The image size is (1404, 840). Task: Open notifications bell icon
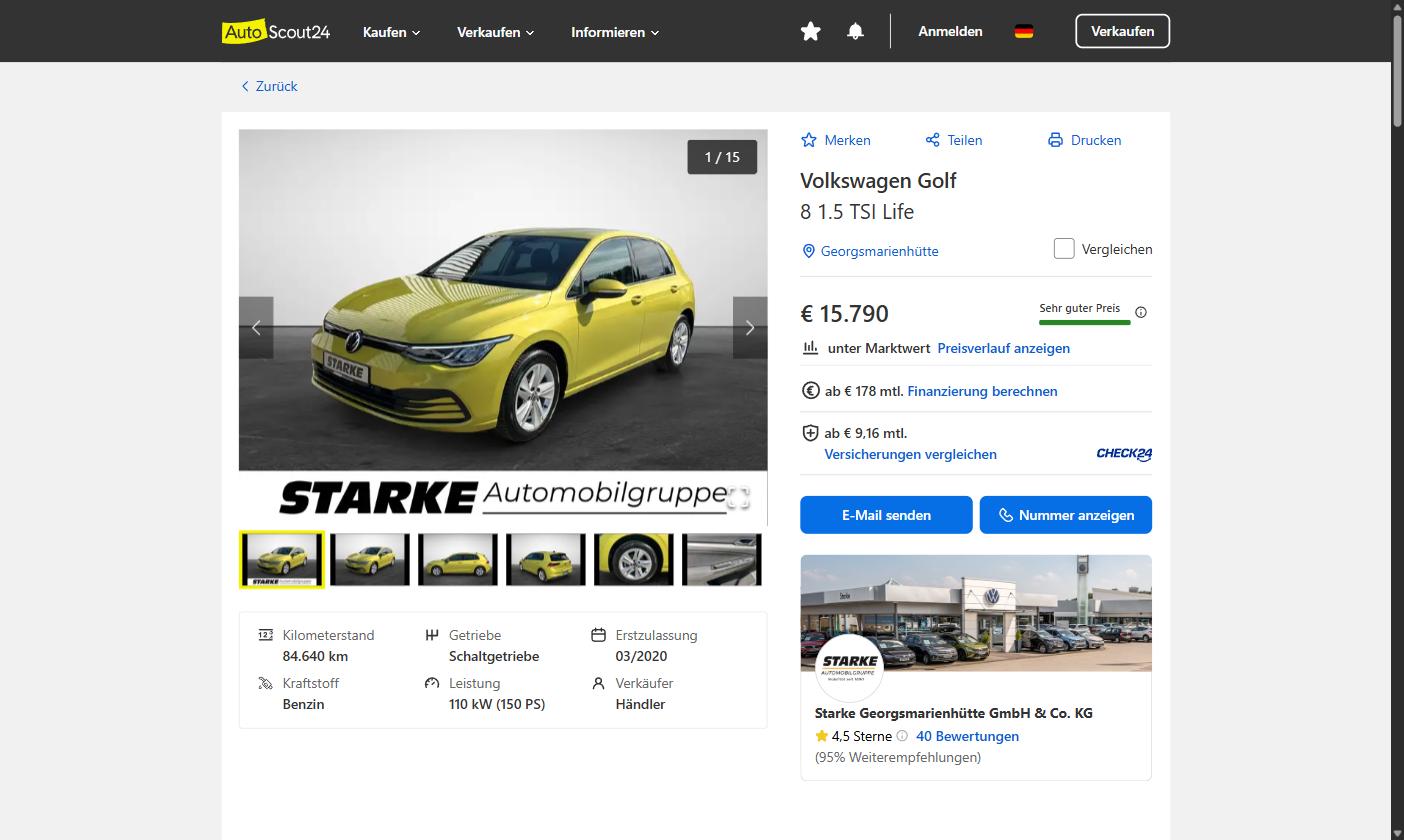[855, 32]
